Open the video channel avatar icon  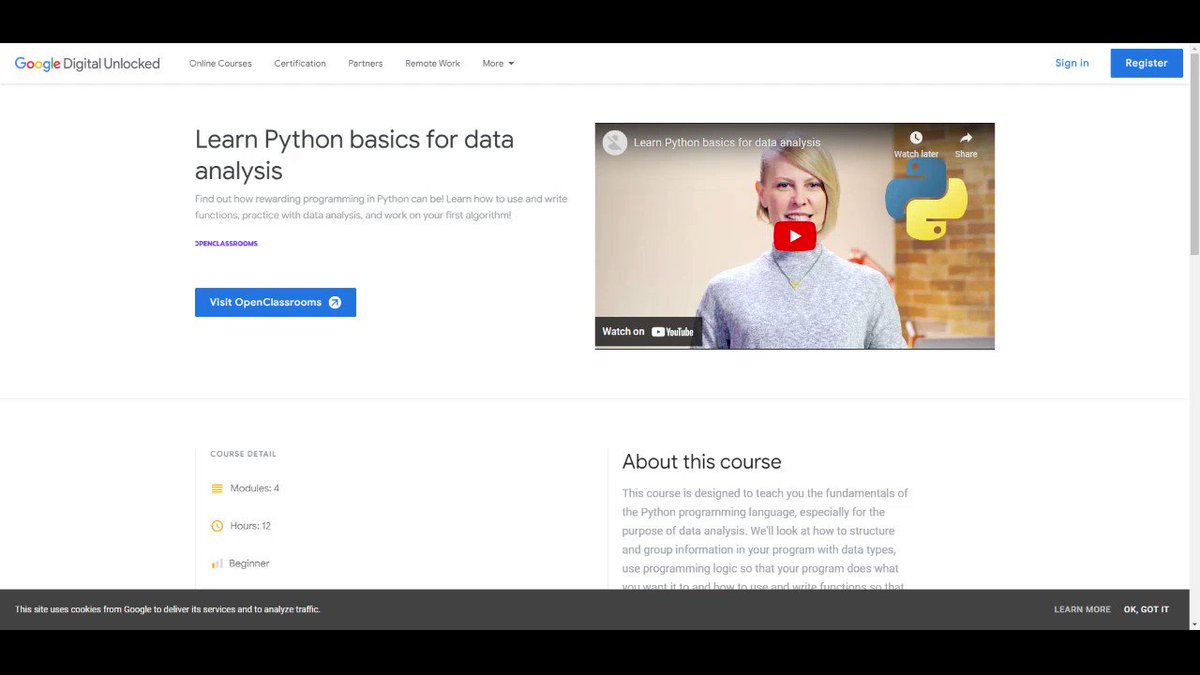click(615, 142)
